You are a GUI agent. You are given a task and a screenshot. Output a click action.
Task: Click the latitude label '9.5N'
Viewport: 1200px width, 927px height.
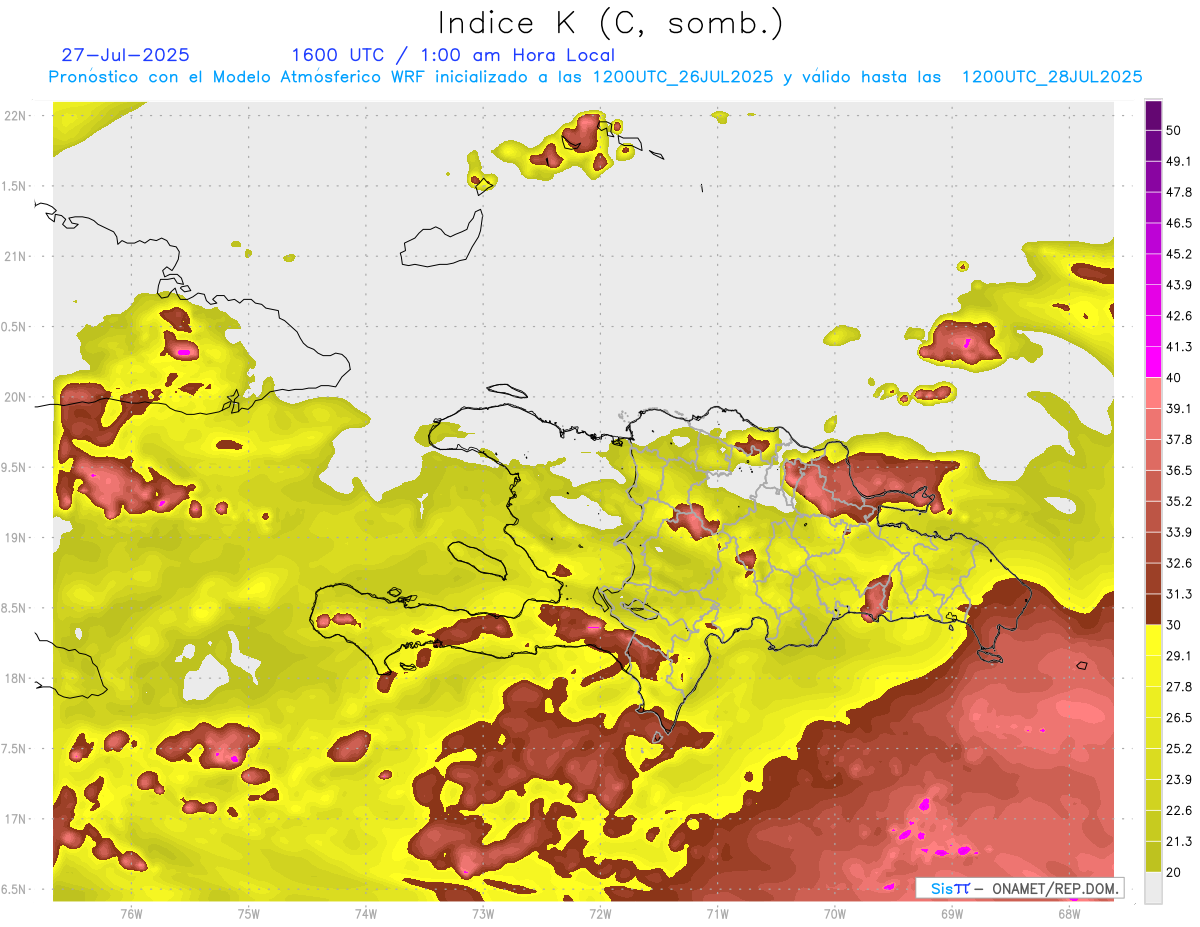point(15,467)
